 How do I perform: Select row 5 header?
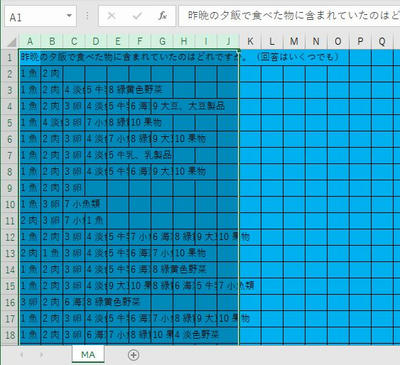[10, 123]
